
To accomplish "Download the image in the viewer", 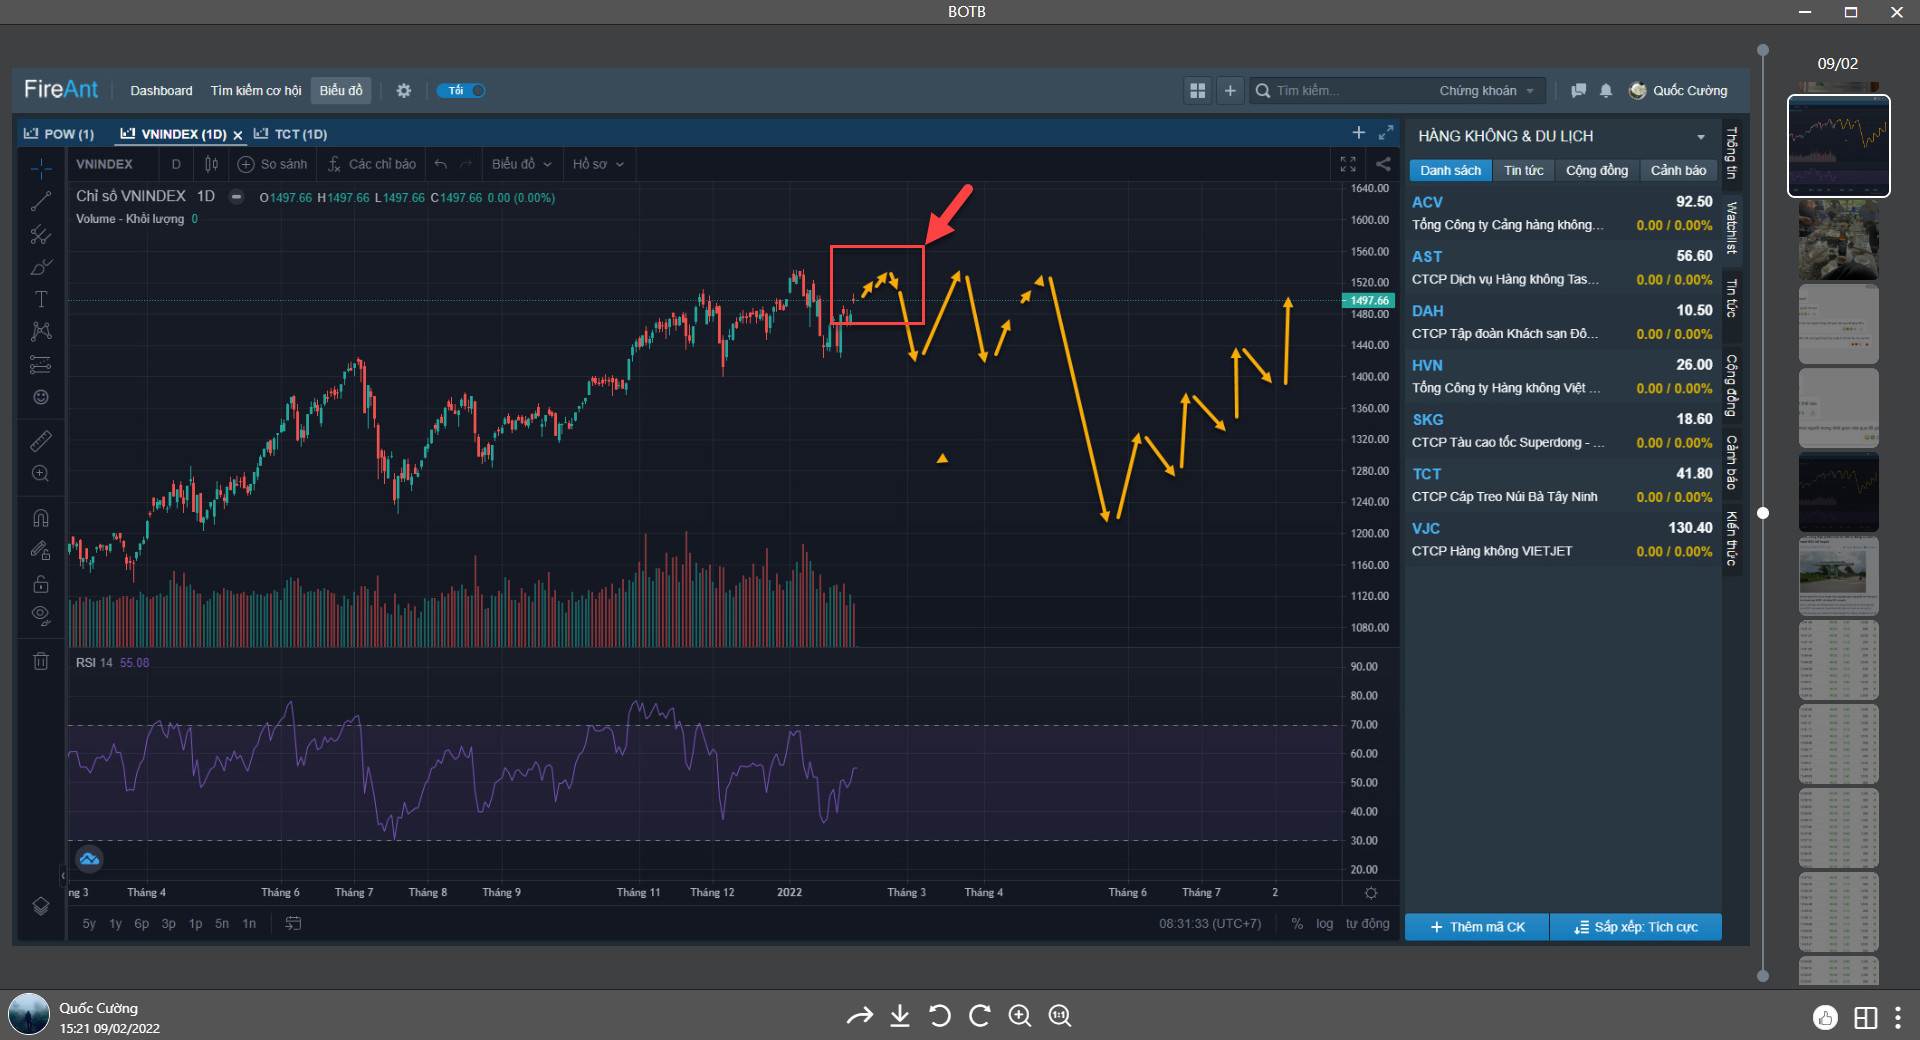I will [900, 1016].
